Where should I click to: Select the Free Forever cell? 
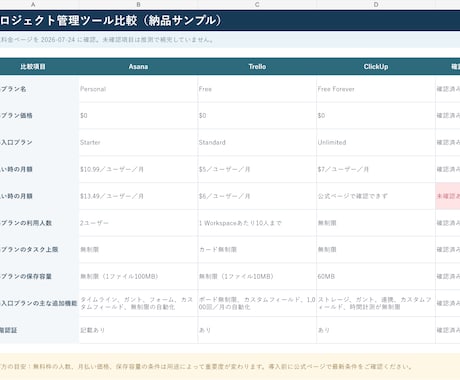coord(376,89)
